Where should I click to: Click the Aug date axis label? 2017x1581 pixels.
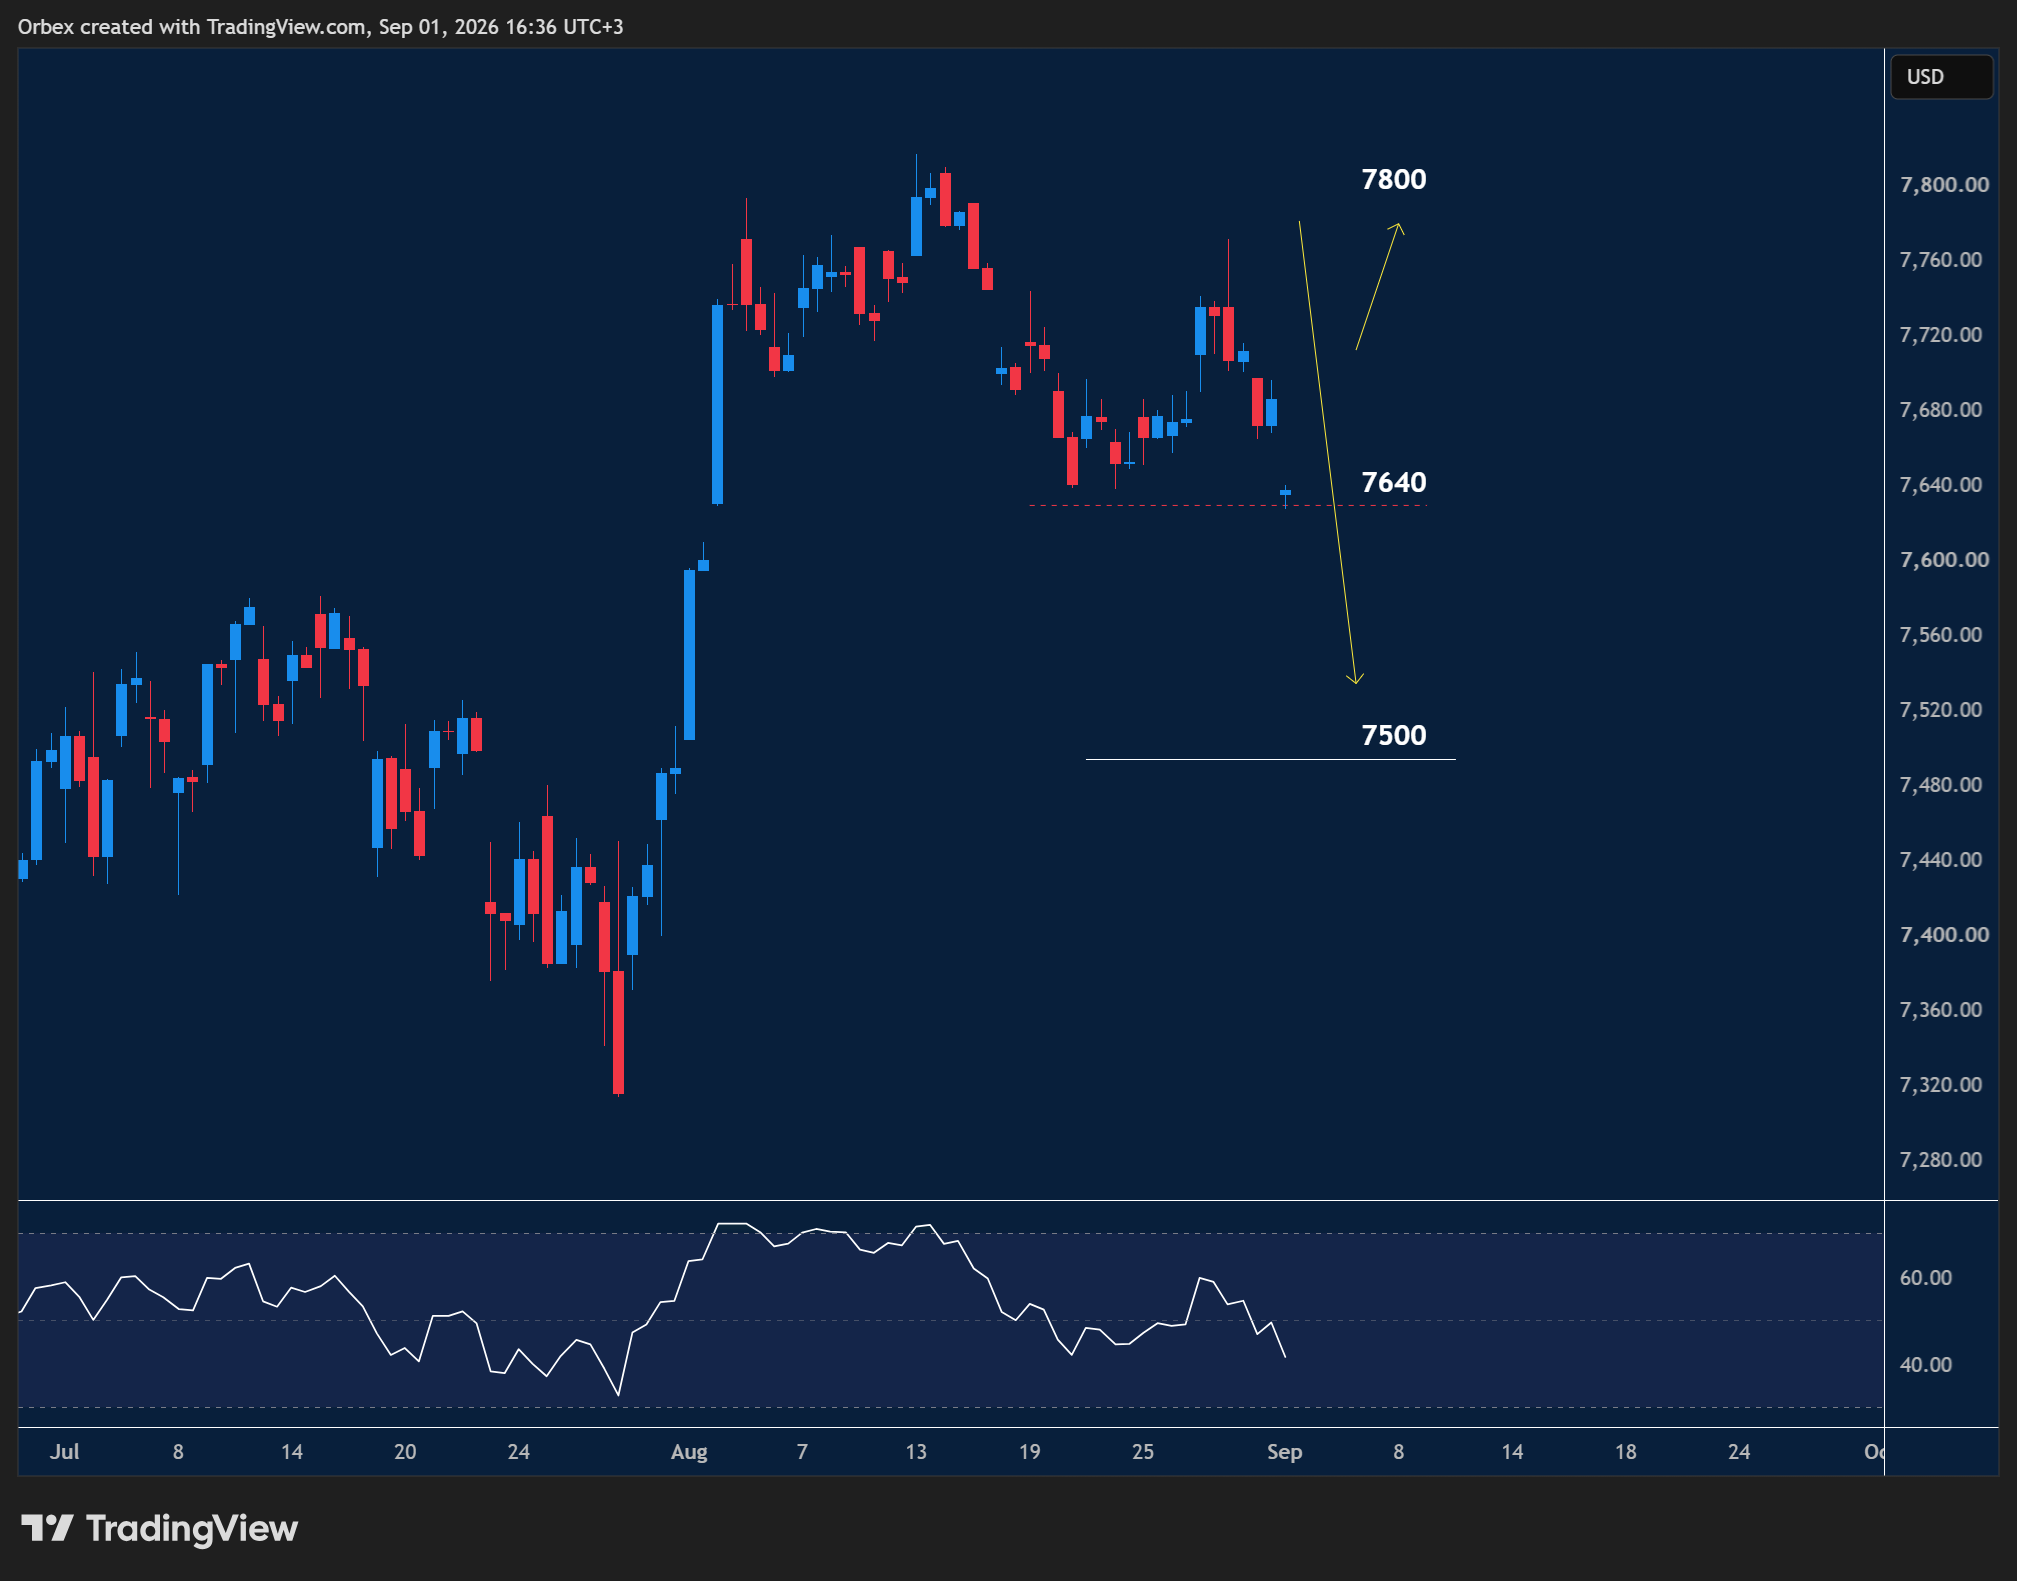point(689,1452)
